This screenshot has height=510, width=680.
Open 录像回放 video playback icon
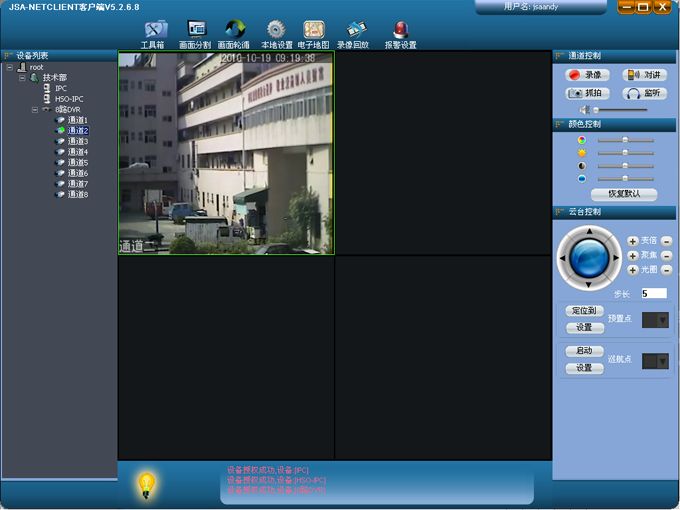tap(356, 29)
